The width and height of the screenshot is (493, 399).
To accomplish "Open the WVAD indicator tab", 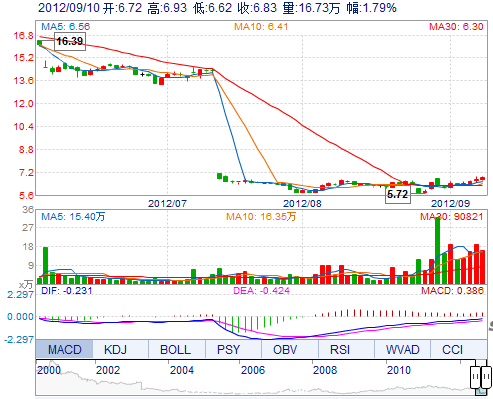I will click(x=403, y=349).
